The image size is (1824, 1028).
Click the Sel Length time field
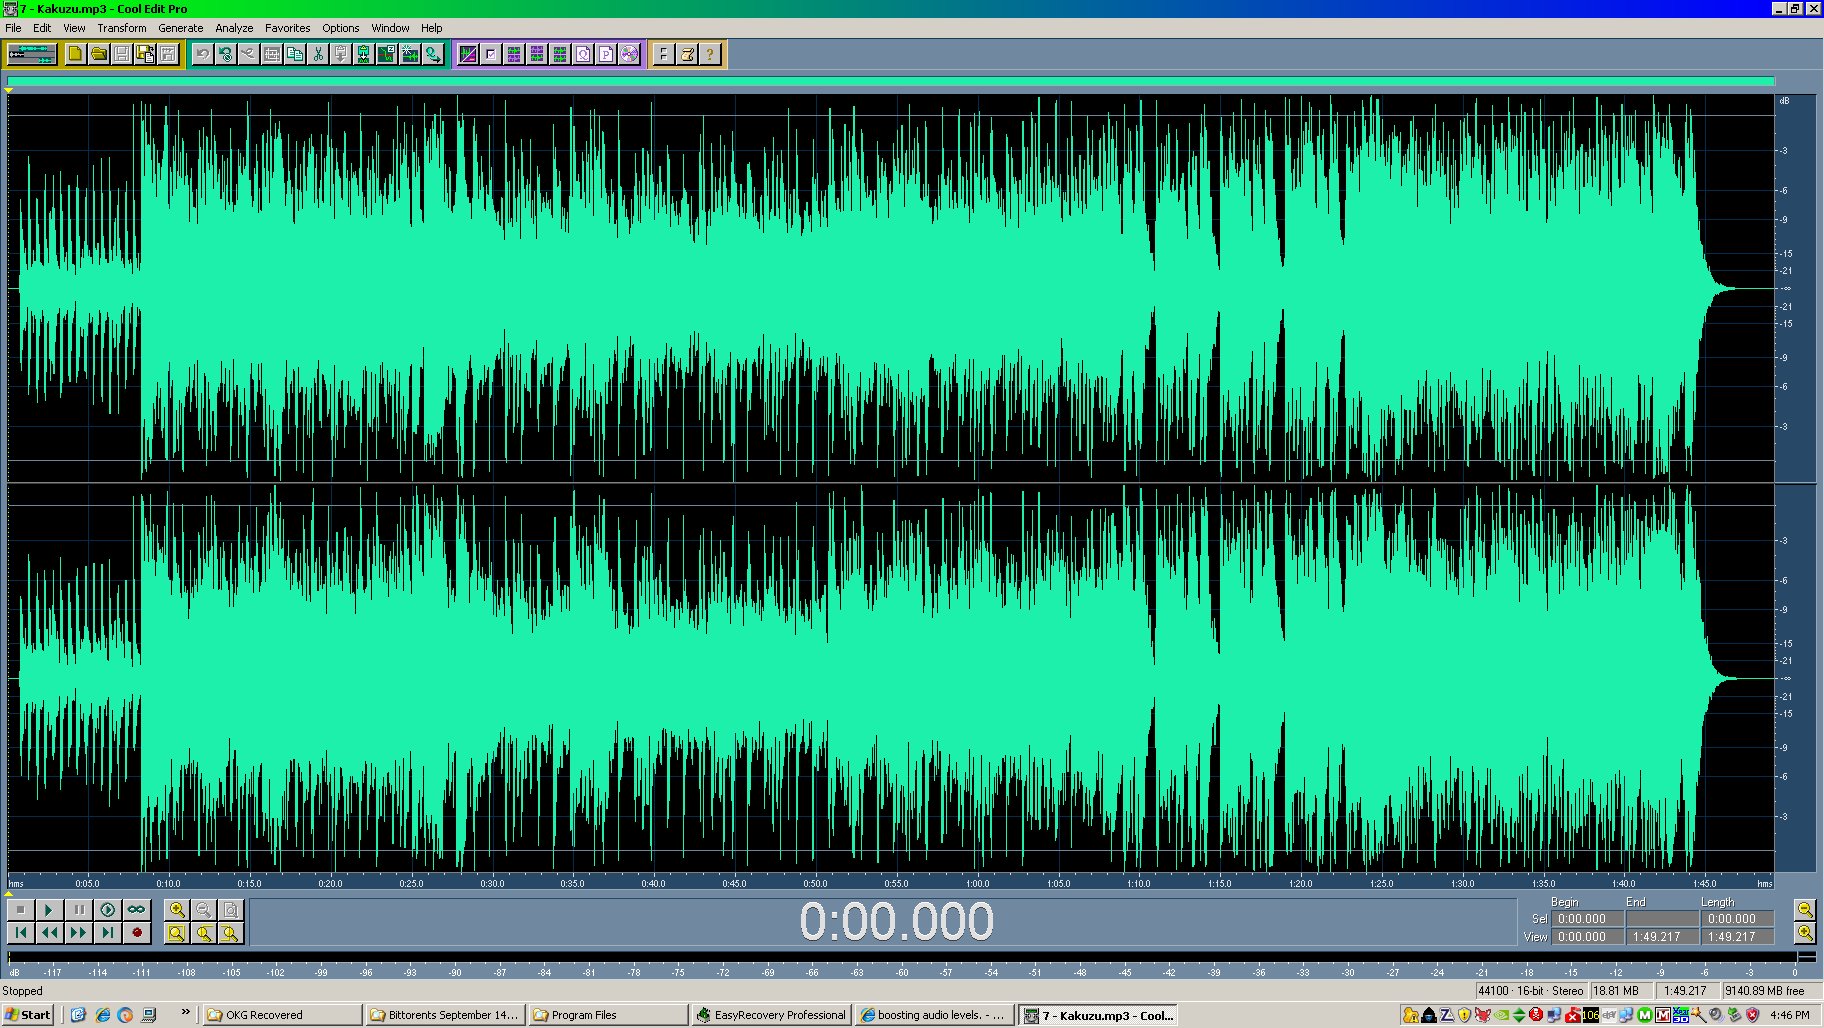coord(1738,918)
